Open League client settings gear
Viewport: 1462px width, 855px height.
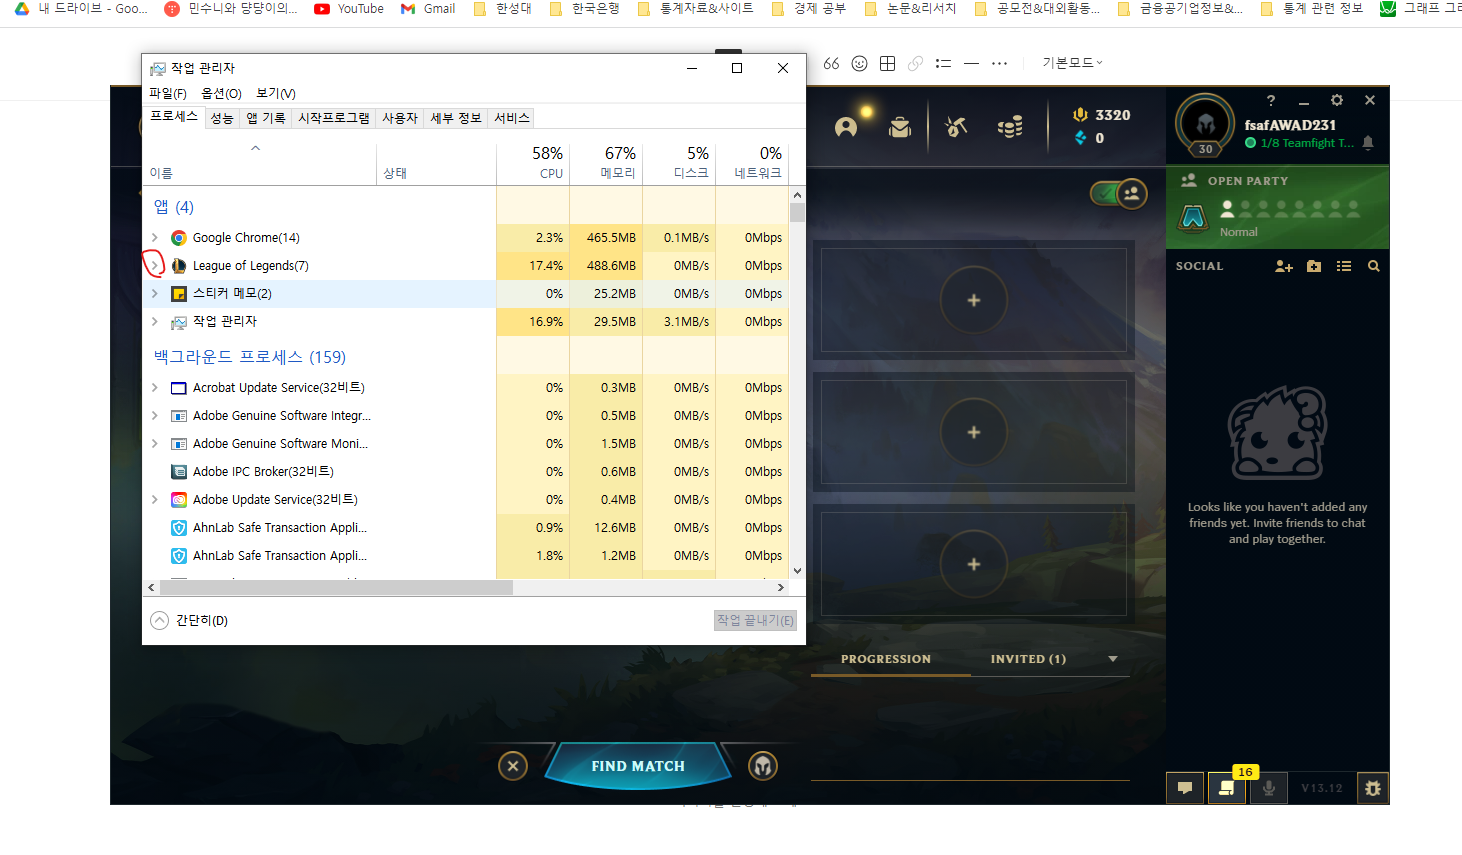point(1337,100)
